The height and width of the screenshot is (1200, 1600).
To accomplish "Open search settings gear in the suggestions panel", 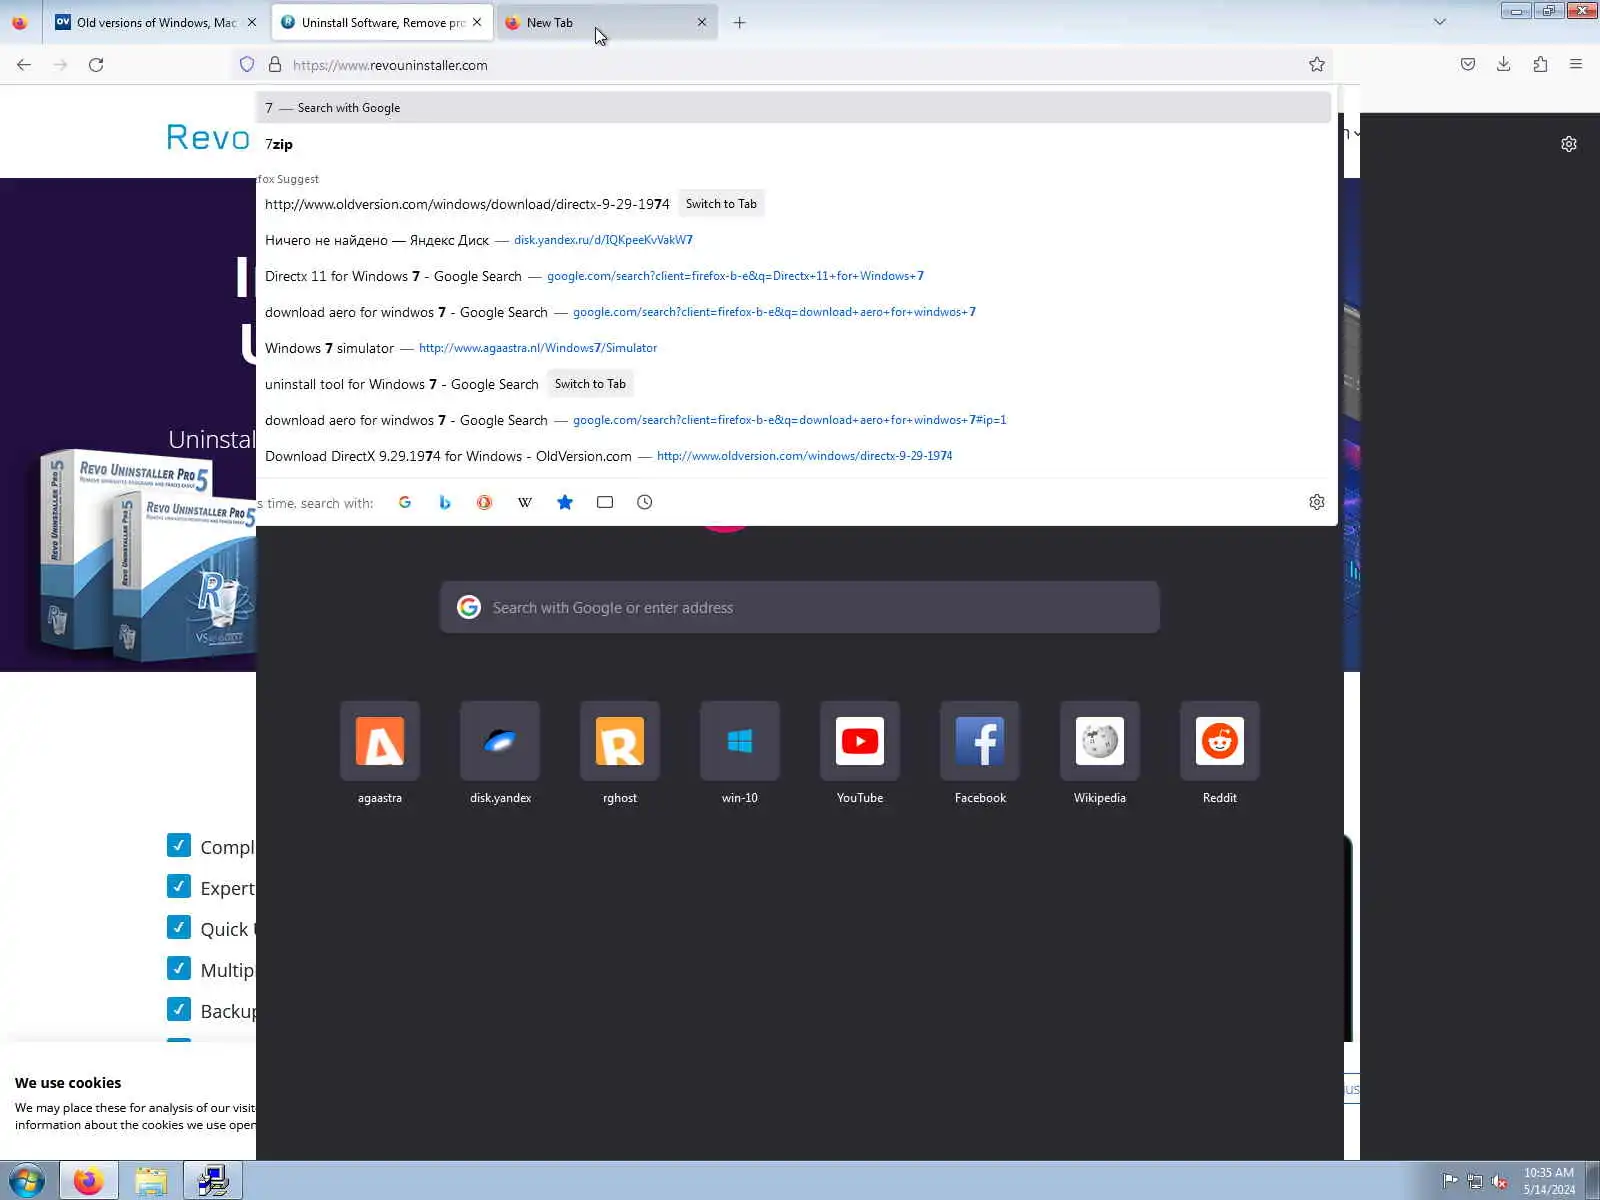I will [x=1317, y=502].
